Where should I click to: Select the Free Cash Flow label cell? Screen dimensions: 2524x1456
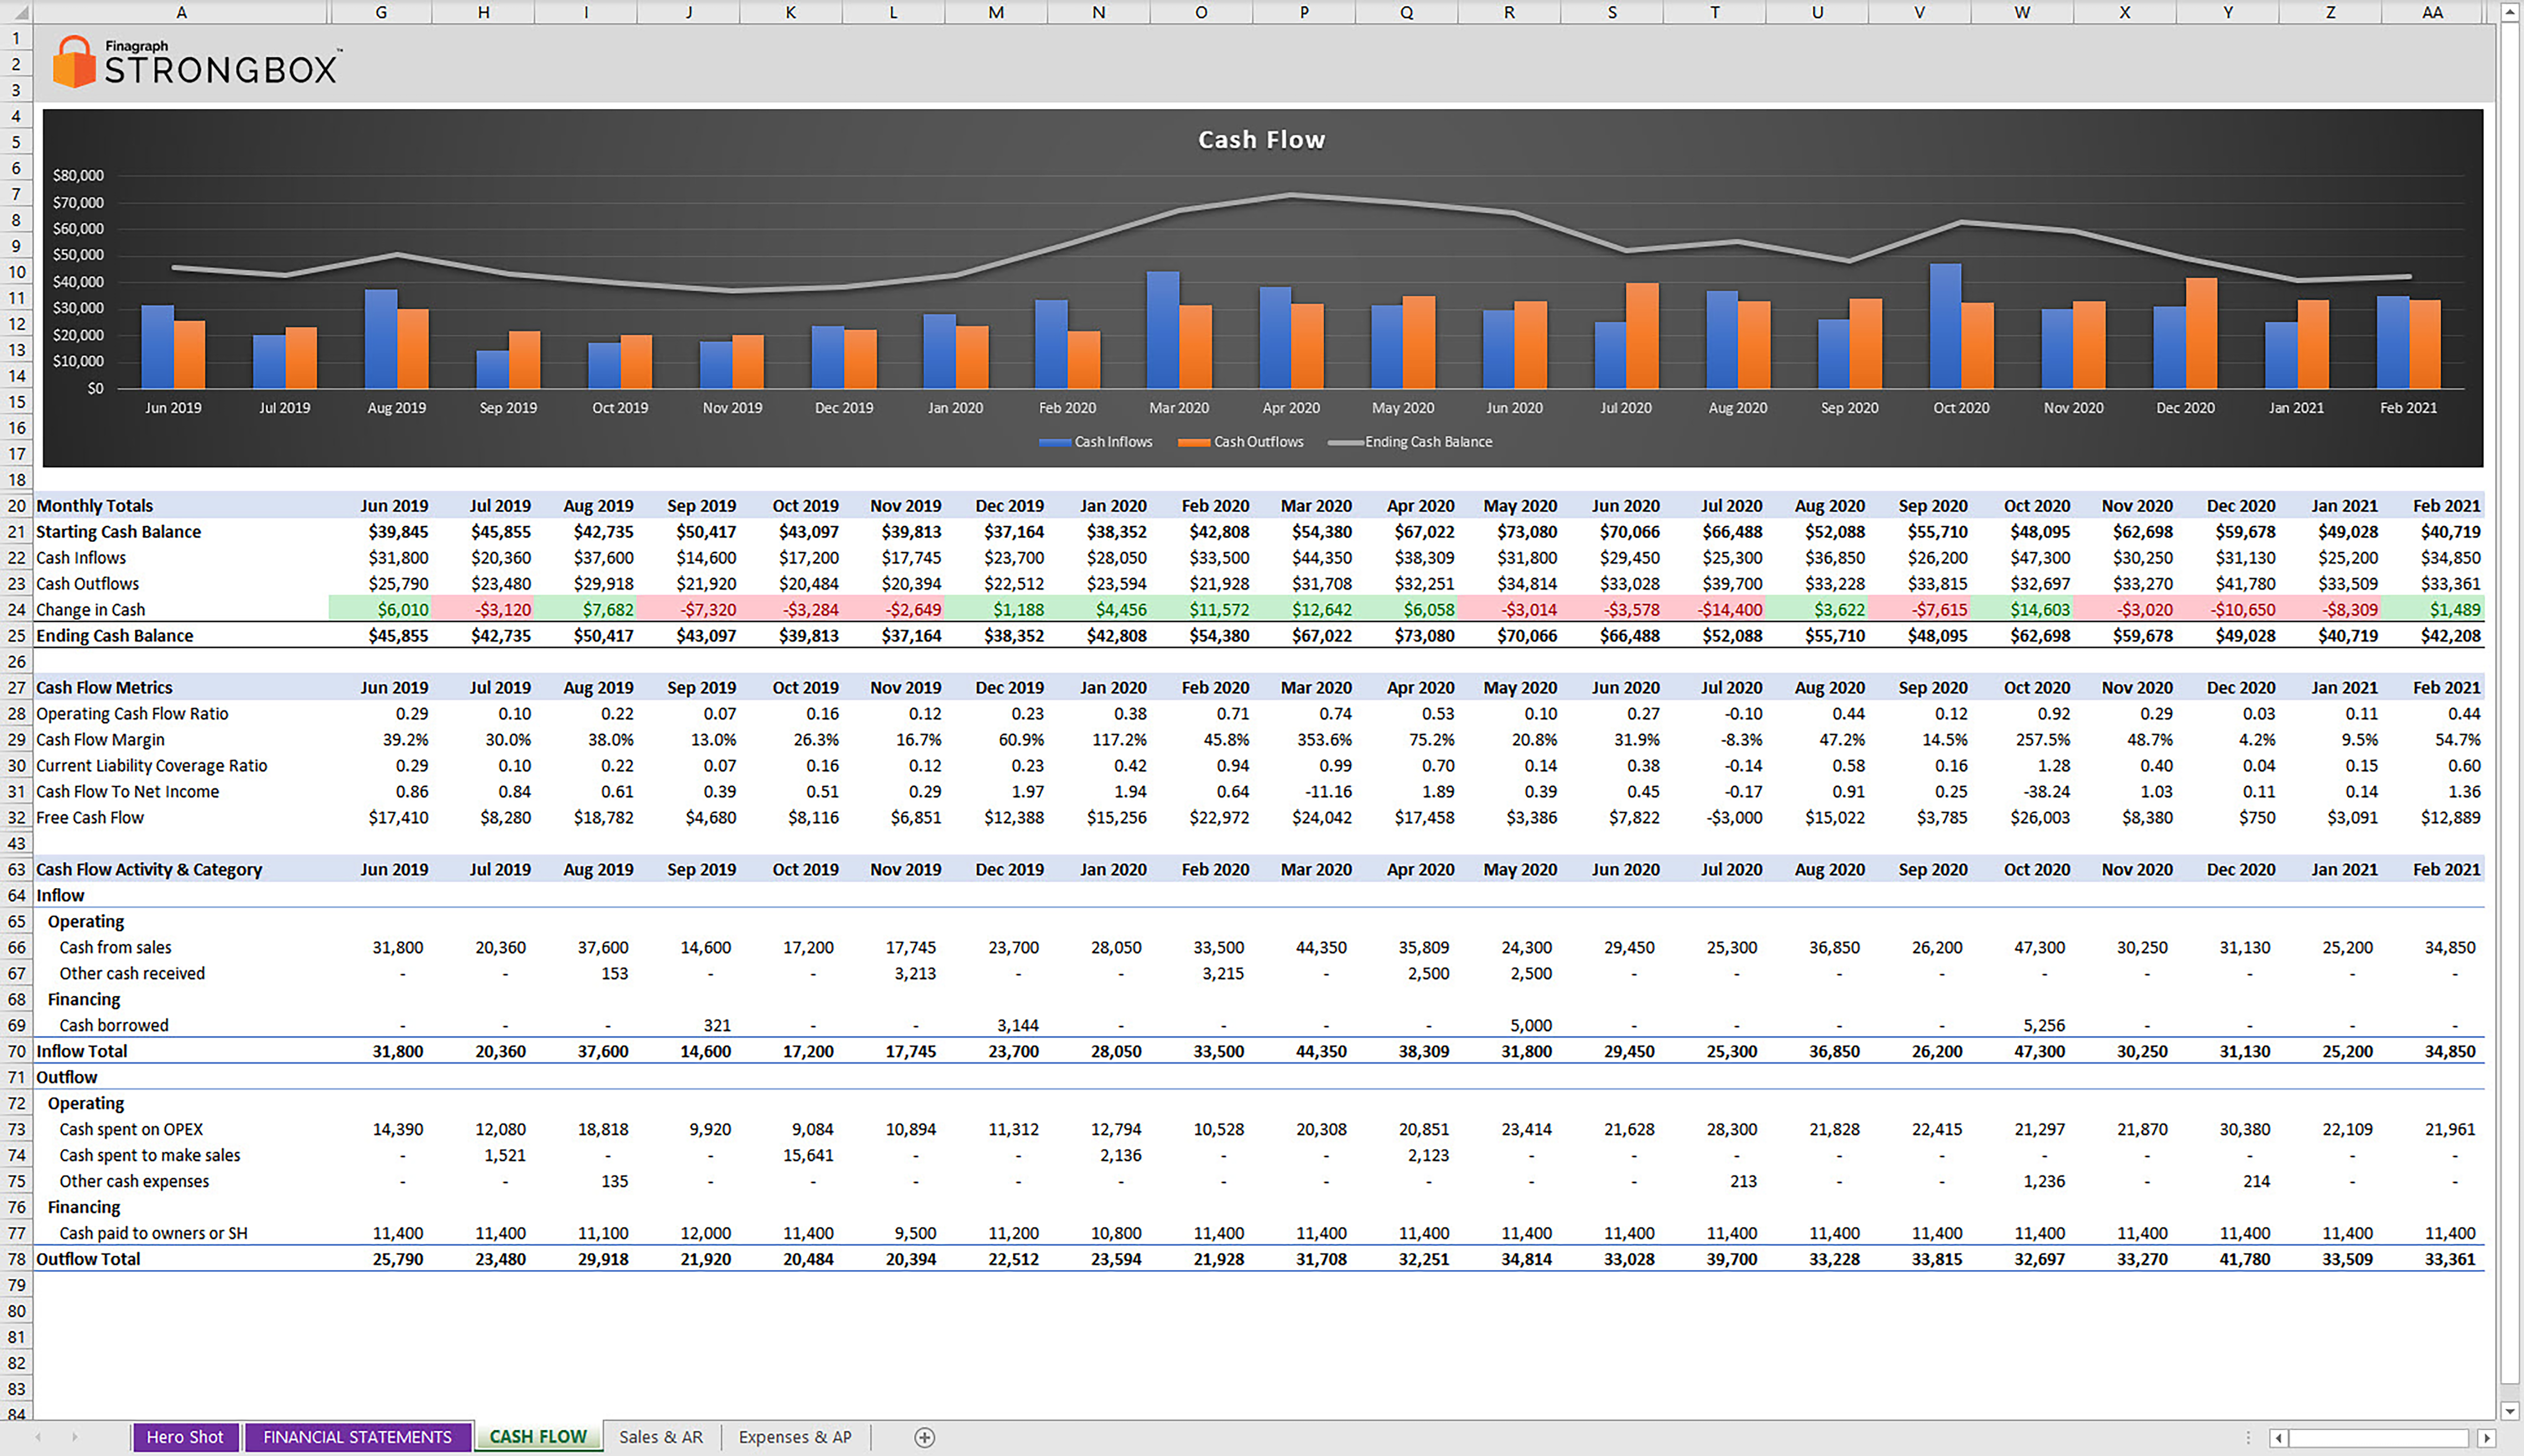(181, 818)
